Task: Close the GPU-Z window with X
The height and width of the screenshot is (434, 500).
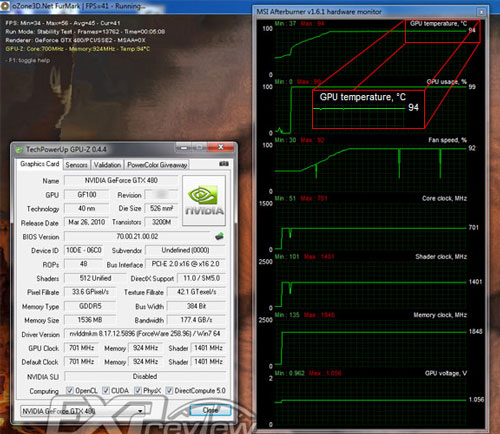Action: pos(221,147)
